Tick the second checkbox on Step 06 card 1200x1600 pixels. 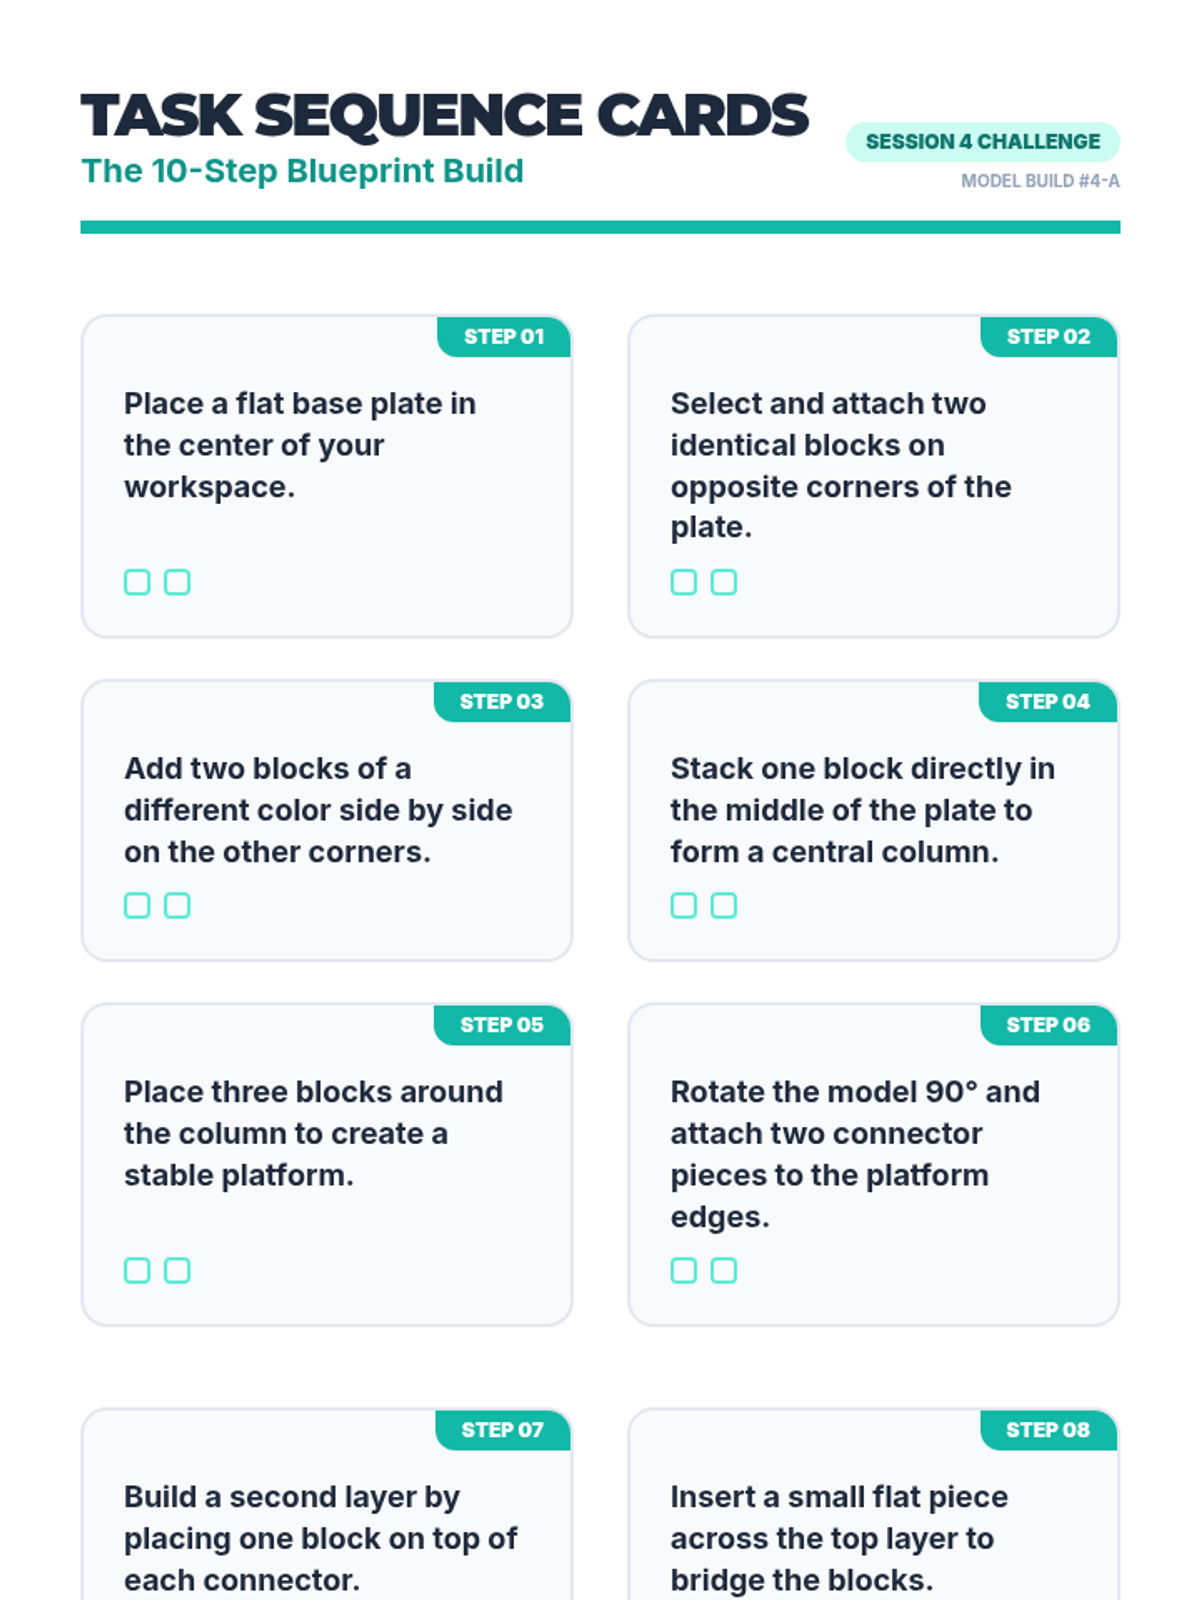(724, 1270)
